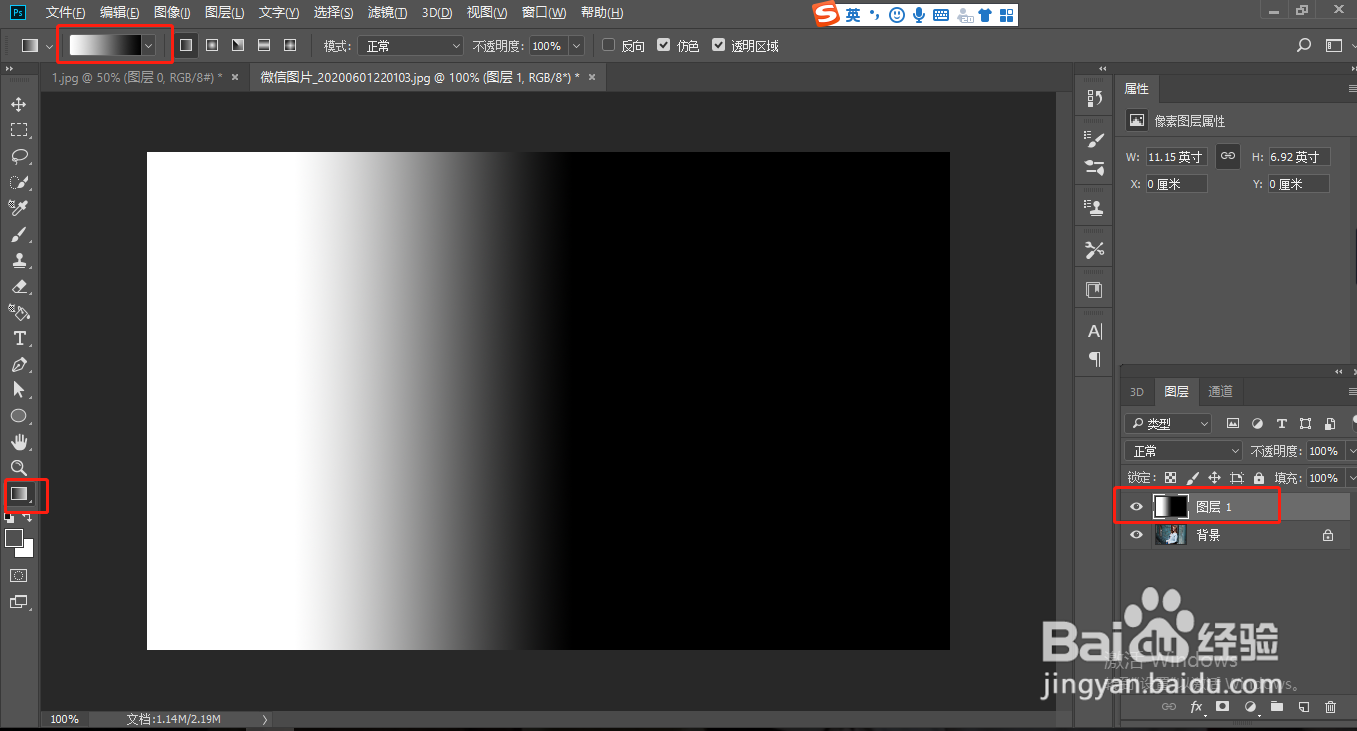Reset default foreground and background colors
This screenshot has height=731, width=1357.
coord(10,517)
